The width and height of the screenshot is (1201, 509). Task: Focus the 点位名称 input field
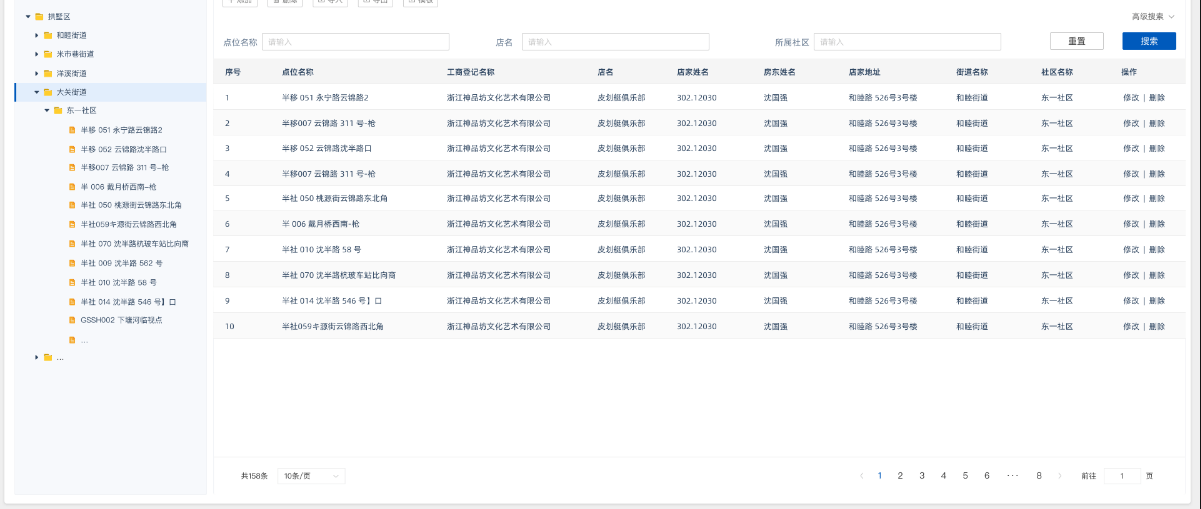click(x=355, y=42)
